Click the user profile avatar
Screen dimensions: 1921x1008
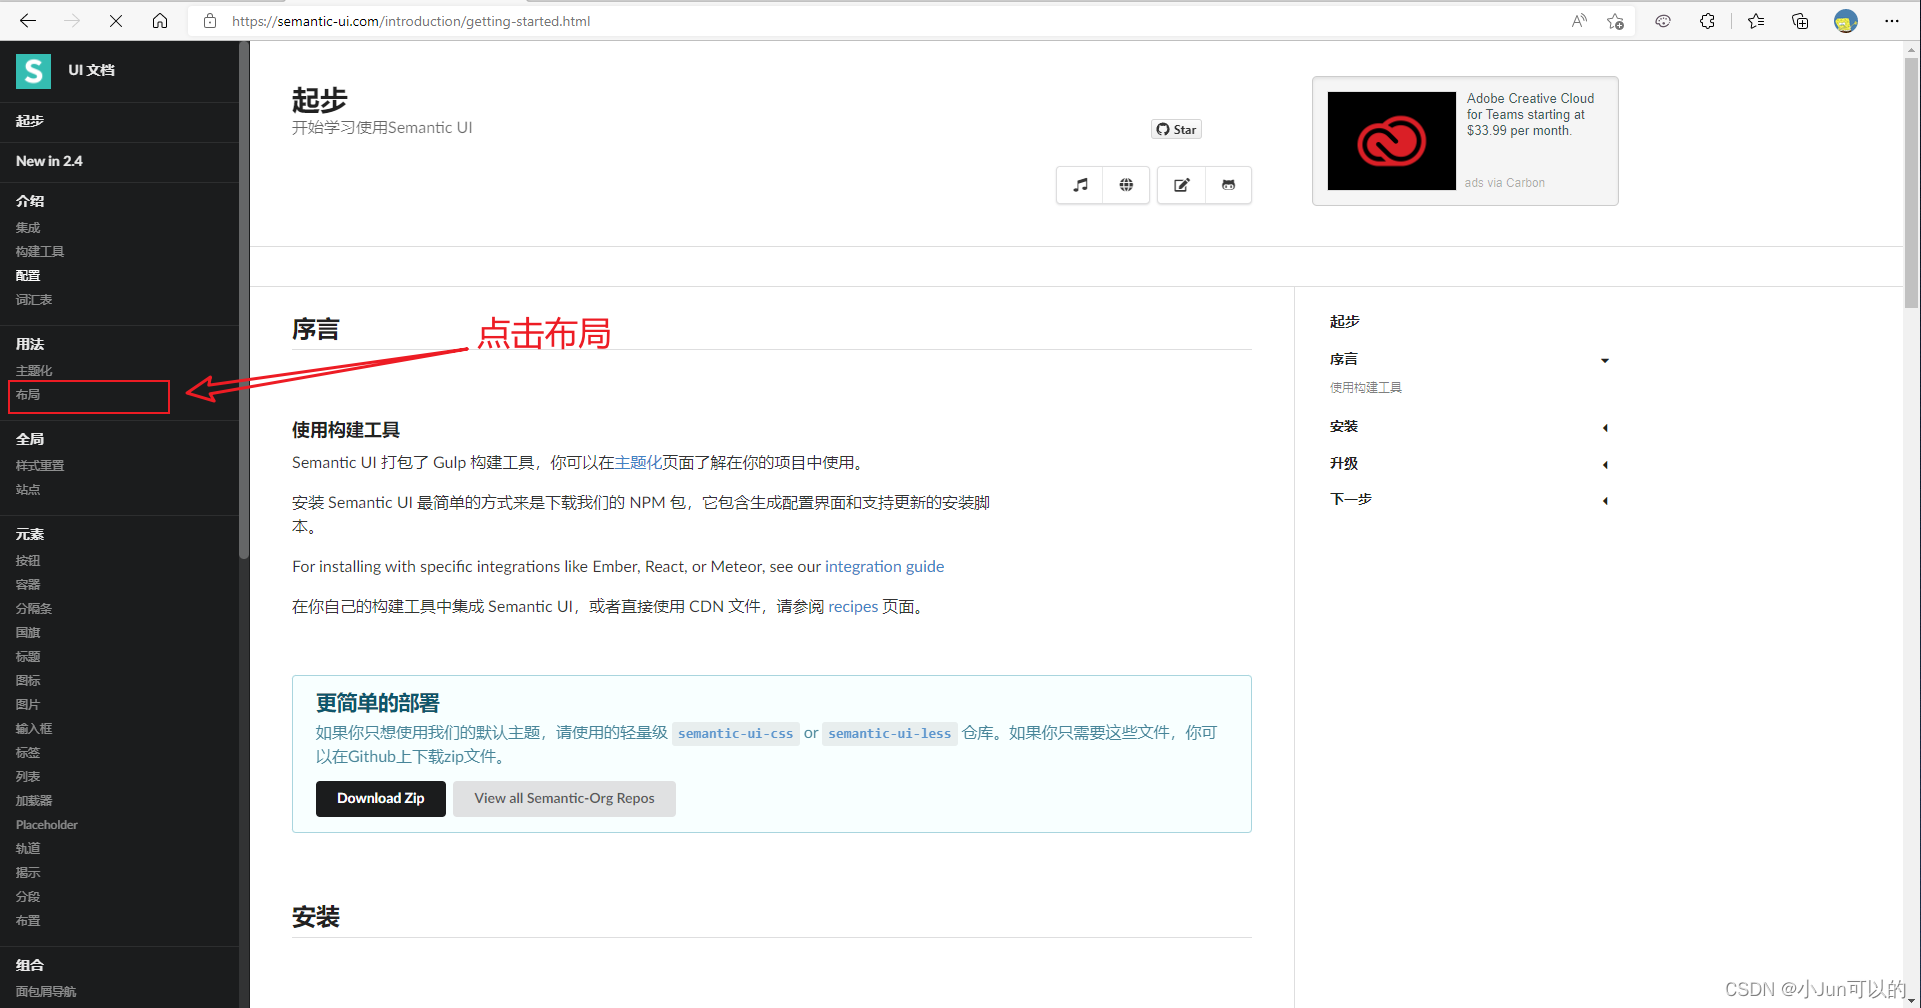[x=1846, y=21]
